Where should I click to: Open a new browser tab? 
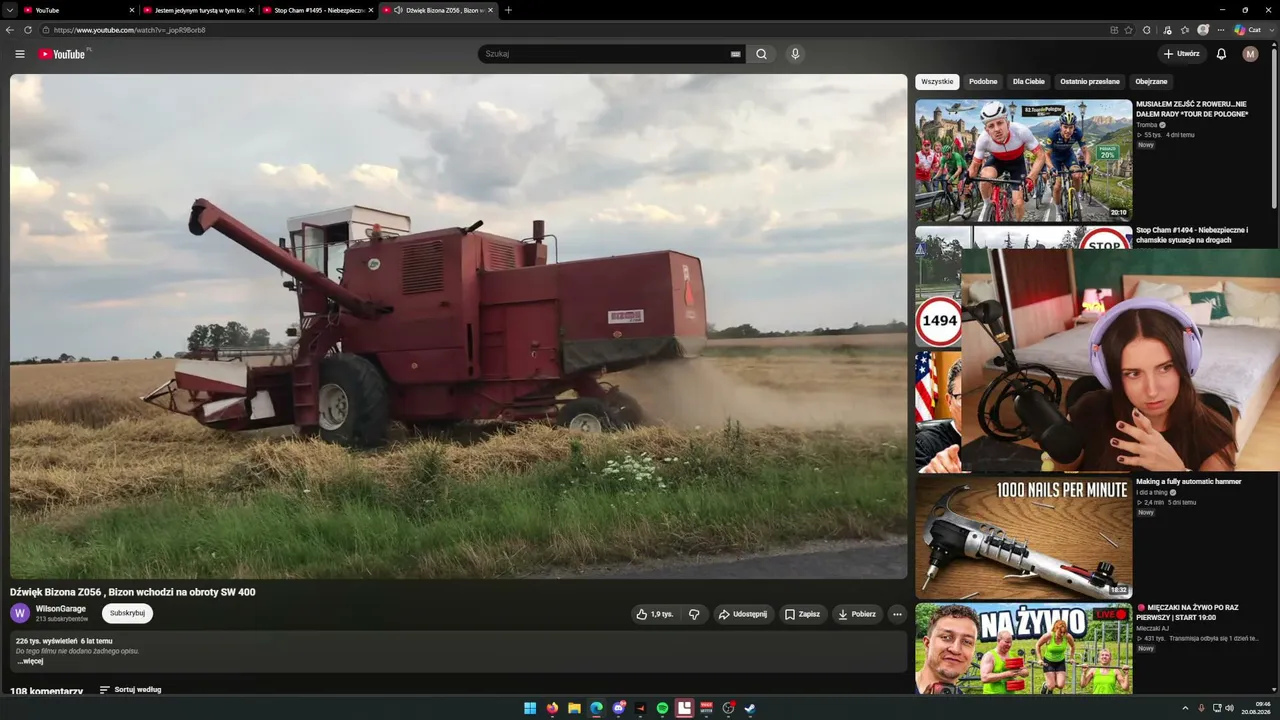point(508,10)
